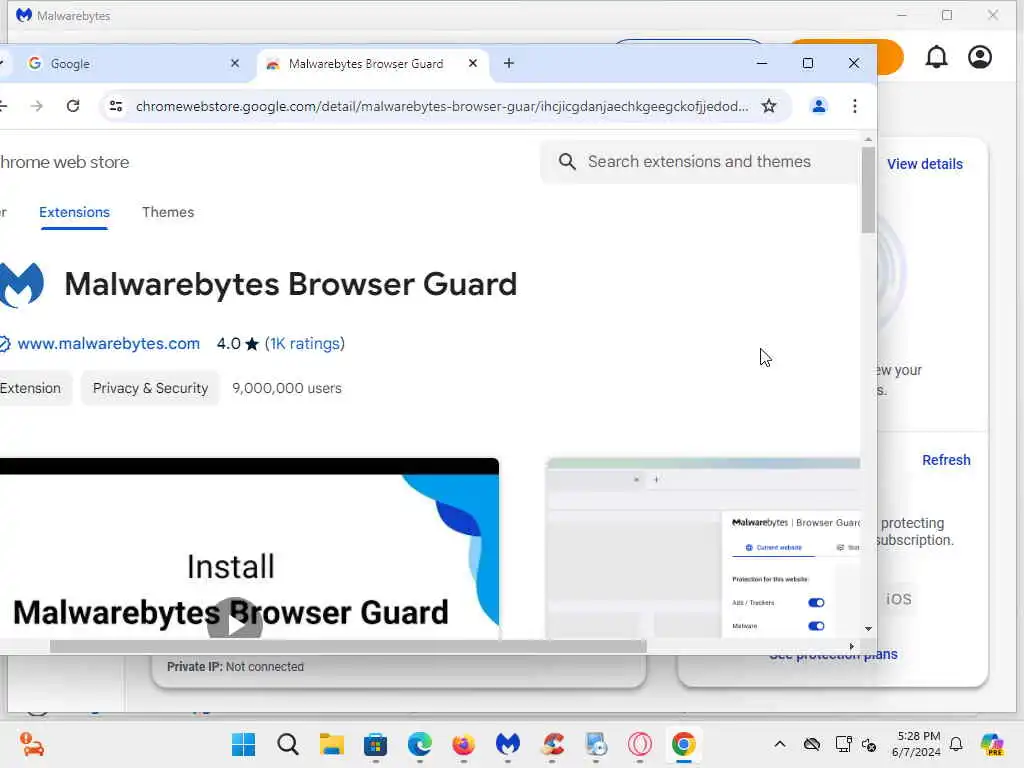This screenshot has height=768, width=1024.
Task: Open the Chrome three-dot menu
Action: point(854,106)
